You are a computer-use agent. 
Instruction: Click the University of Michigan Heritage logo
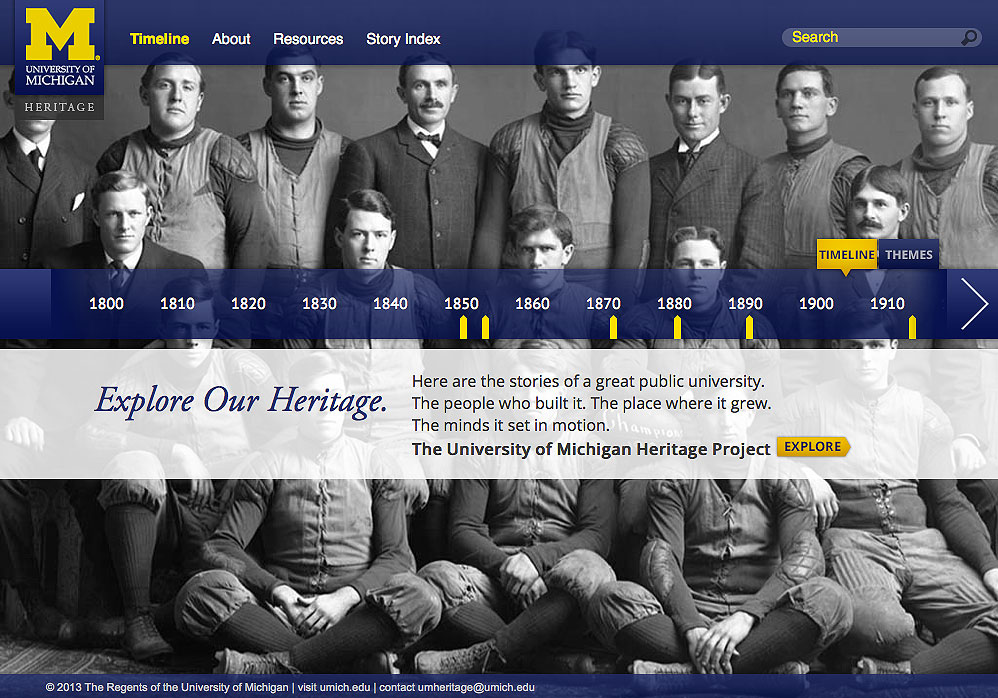pos(59,59)
